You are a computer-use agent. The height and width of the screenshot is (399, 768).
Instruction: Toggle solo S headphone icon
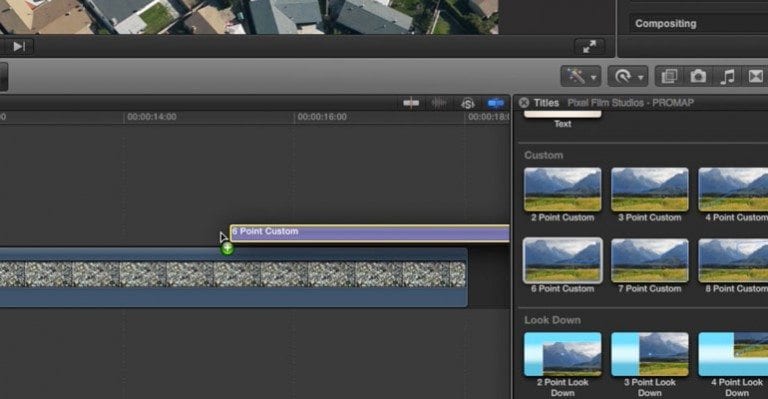pos(468,103)
